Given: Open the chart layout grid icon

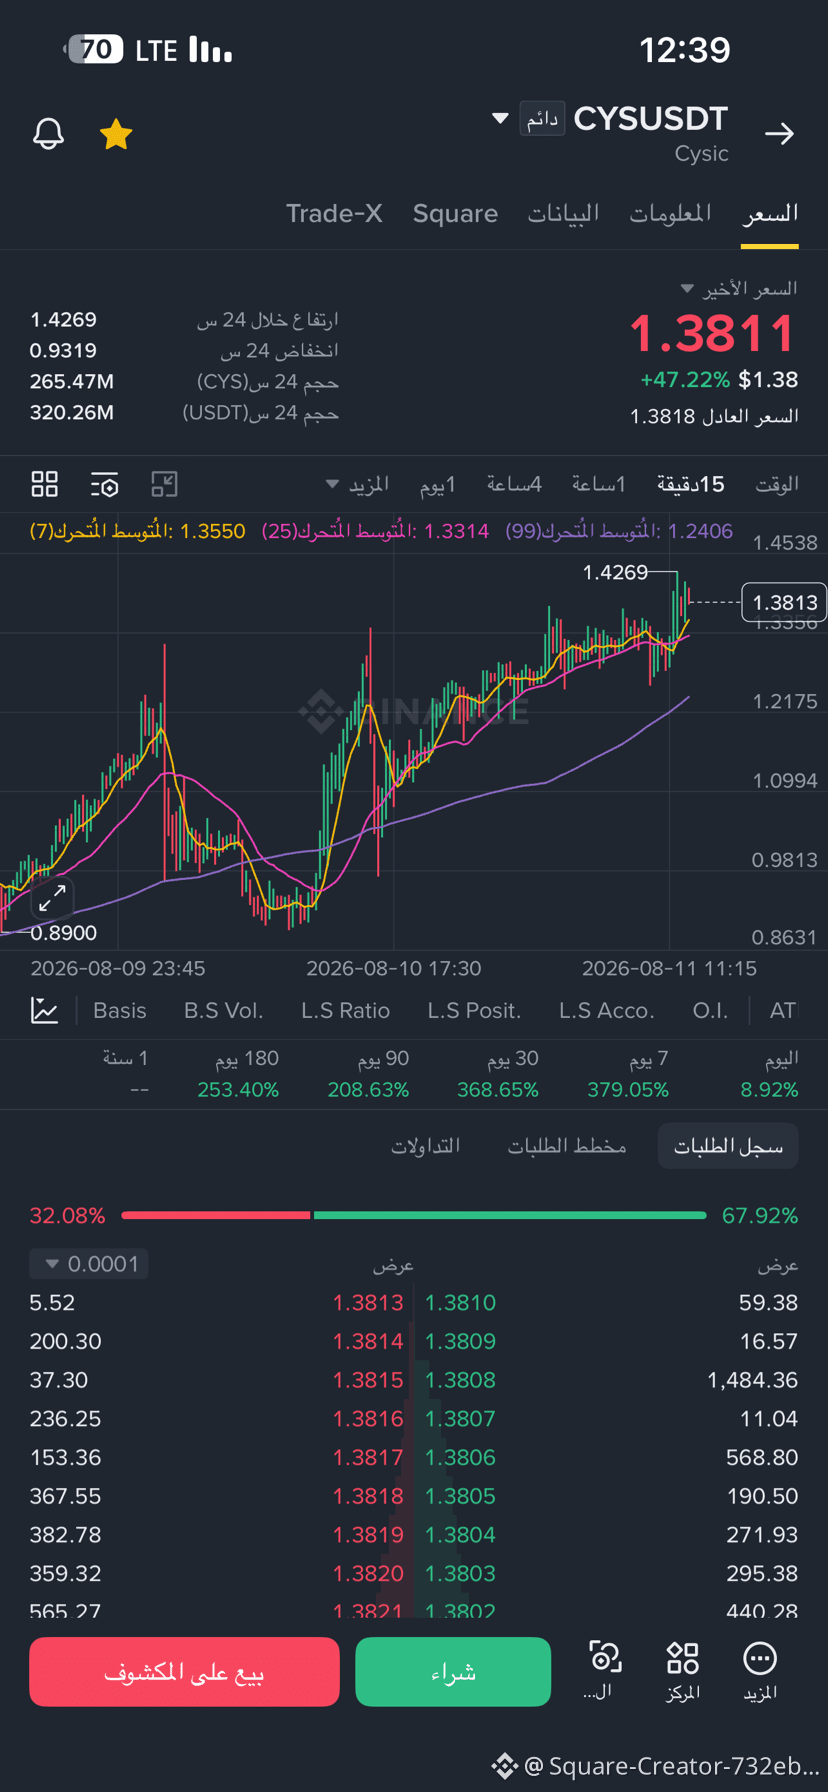Looking at the screenshot, I should pos(45,485).
